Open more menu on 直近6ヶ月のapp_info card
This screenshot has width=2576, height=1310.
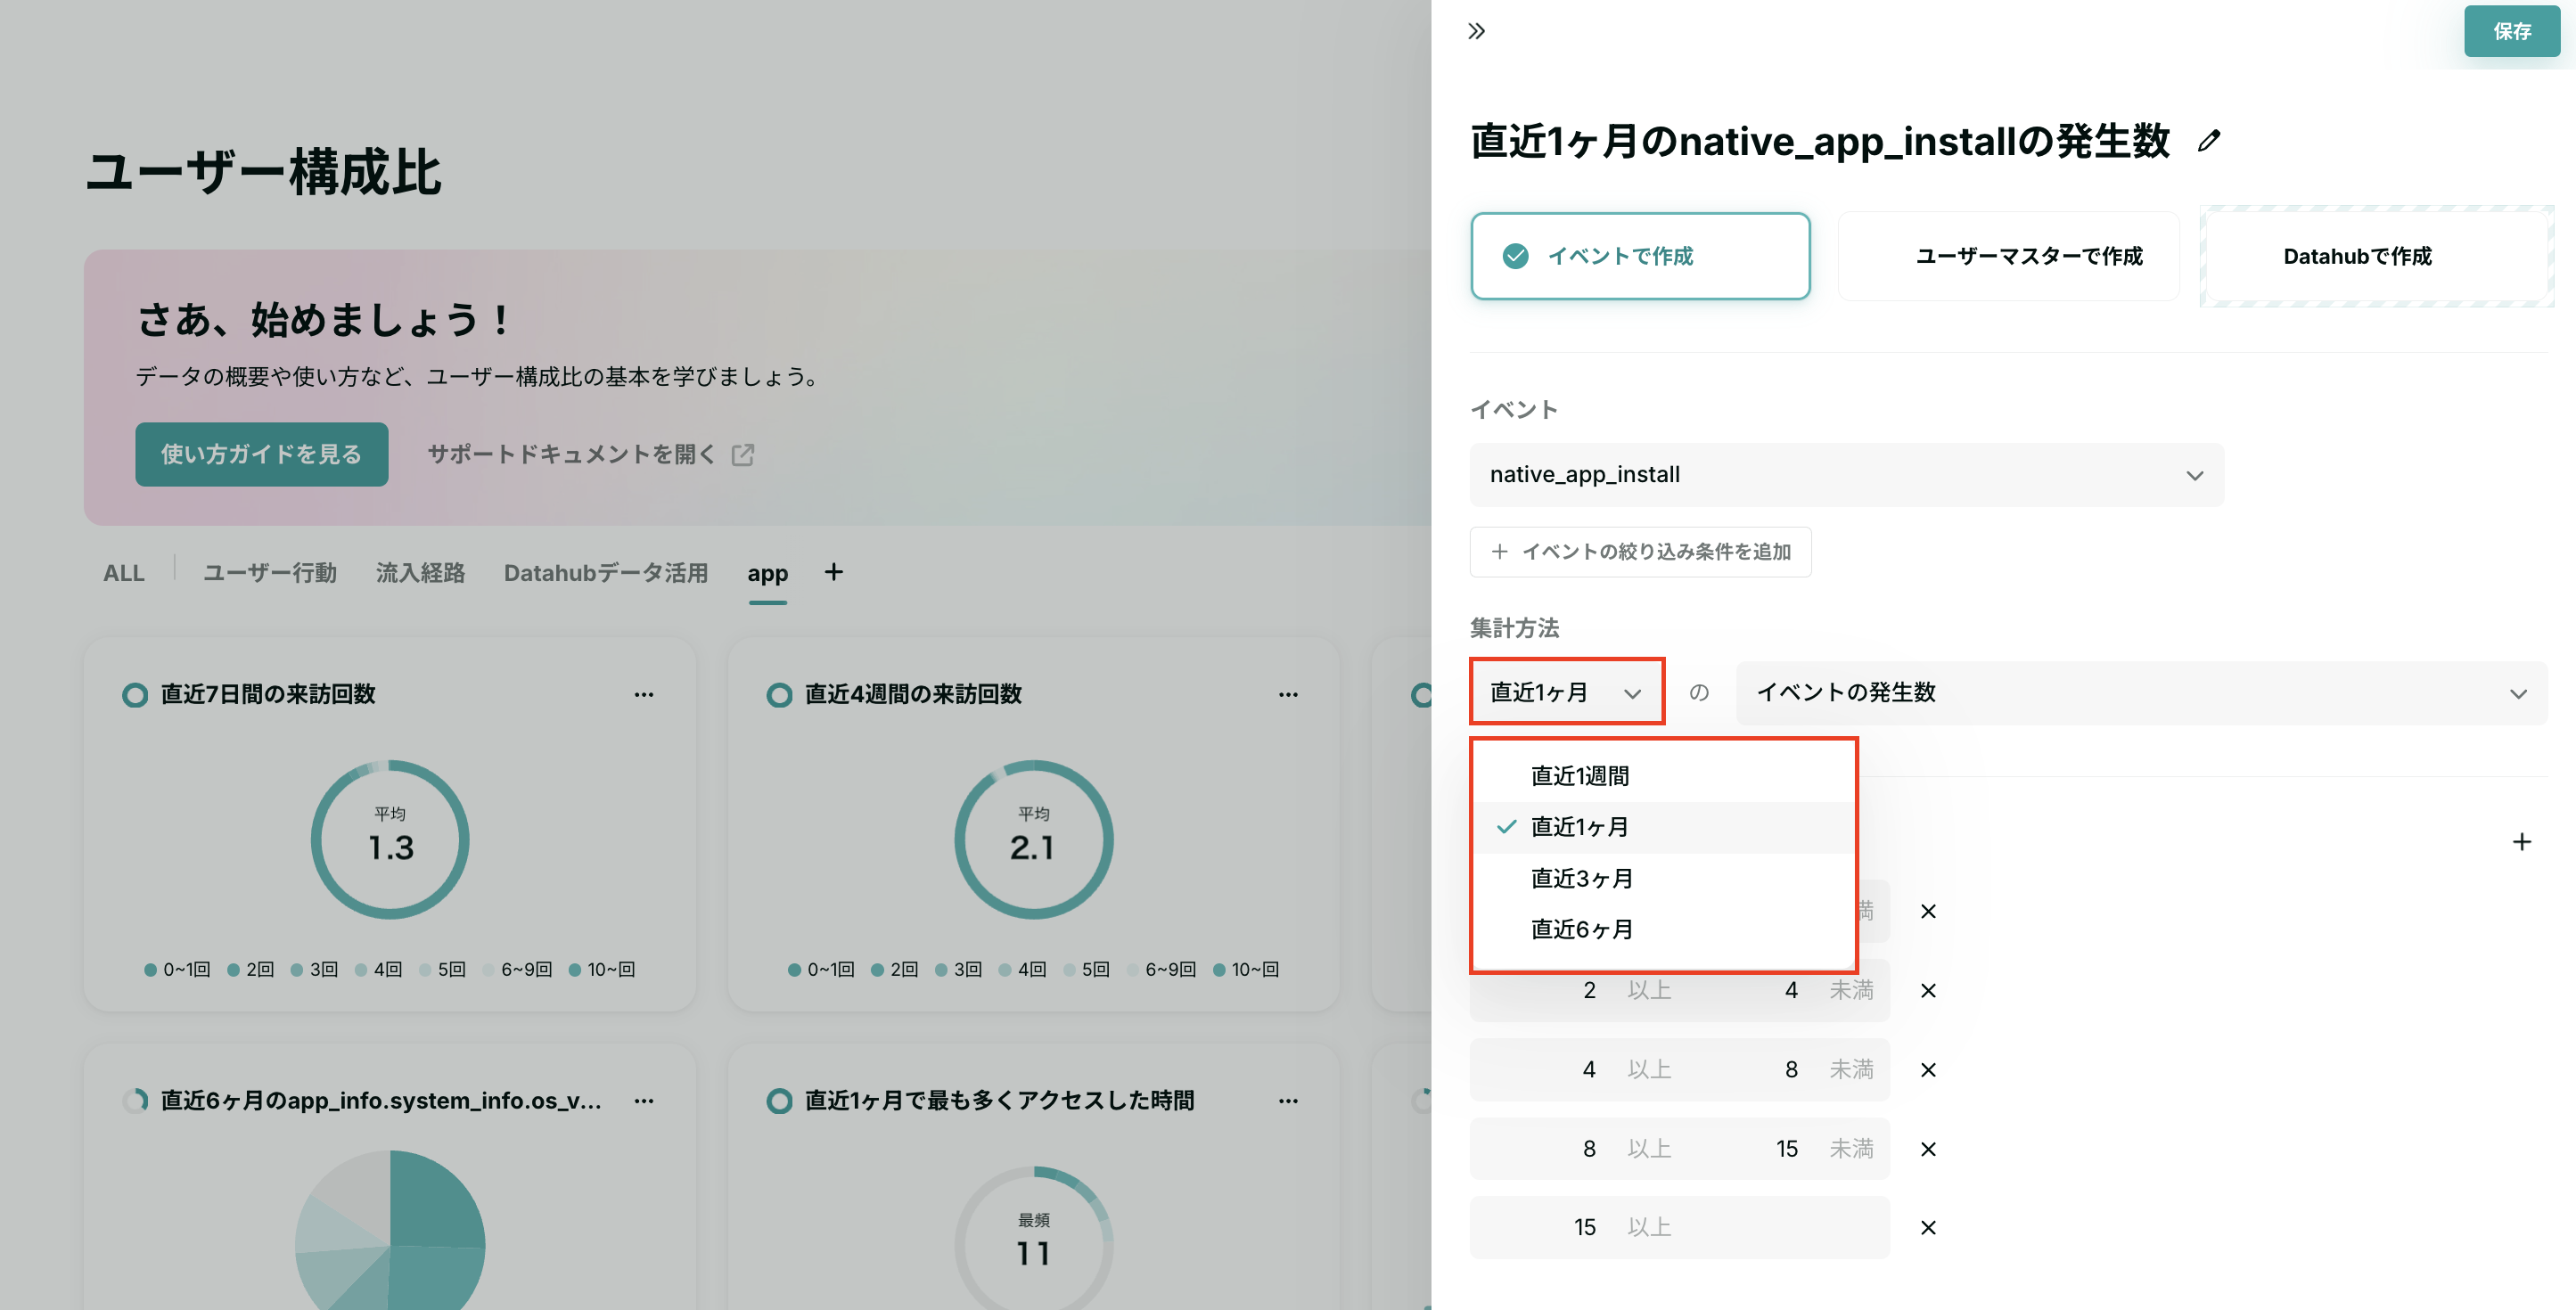644,1101
